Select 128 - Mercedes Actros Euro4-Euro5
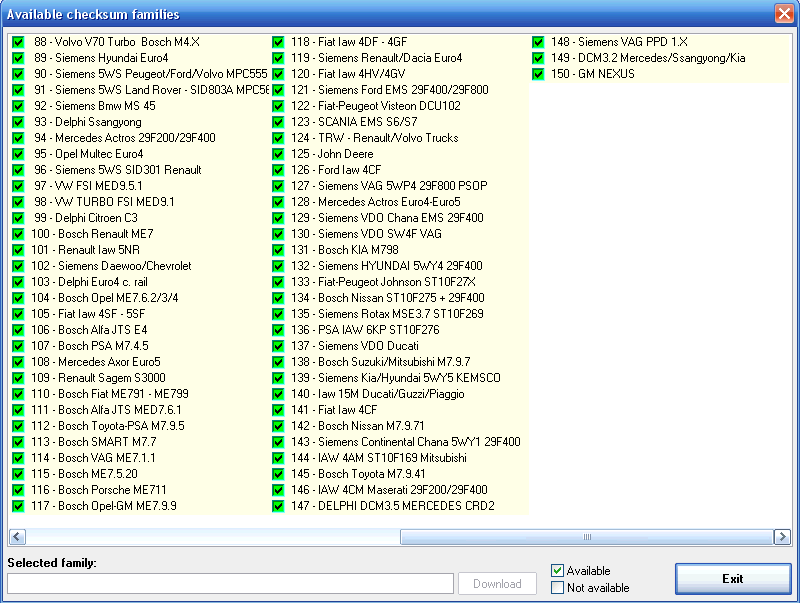800x603 pixels. click(x=376, y=202)
